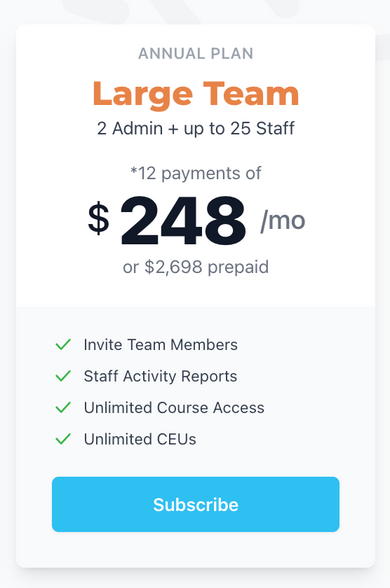Click the Unlimited CEUs feature text
This screenshot has height=588, width=390.
coord(140,439)
